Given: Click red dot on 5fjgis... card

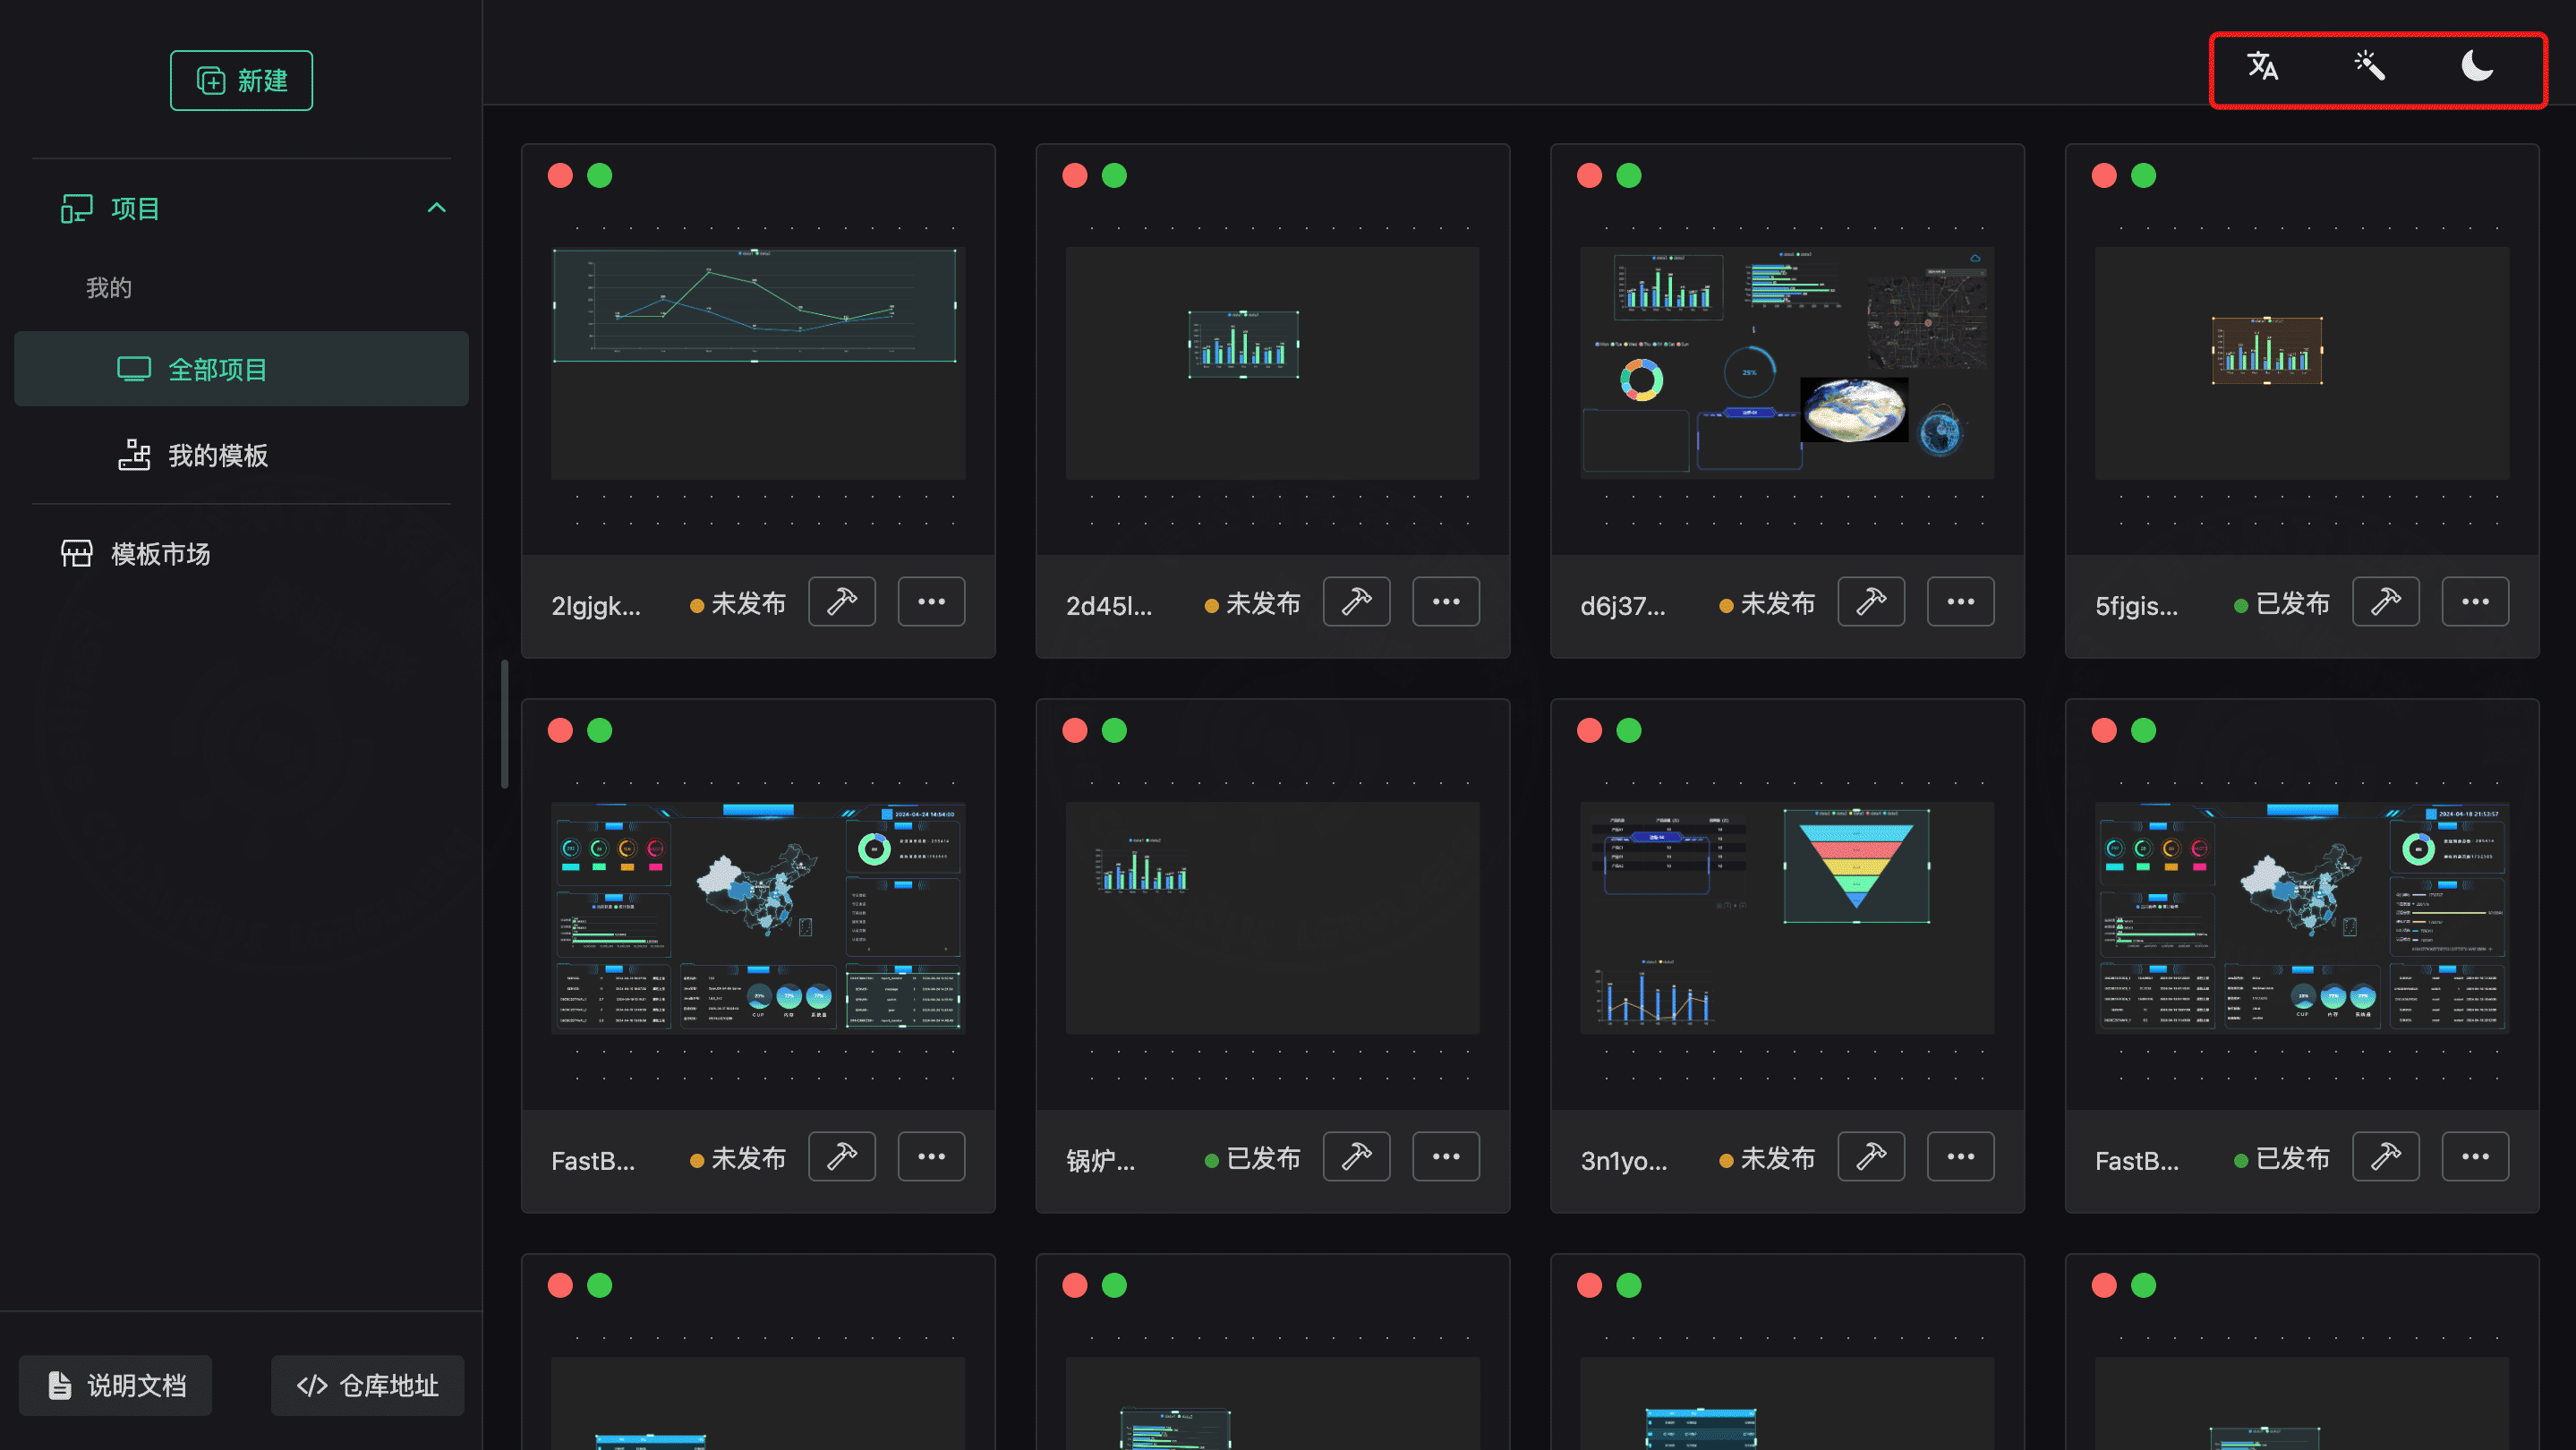Looking at the screenshot, I should pyautogui.click(x=2104, y=176).
